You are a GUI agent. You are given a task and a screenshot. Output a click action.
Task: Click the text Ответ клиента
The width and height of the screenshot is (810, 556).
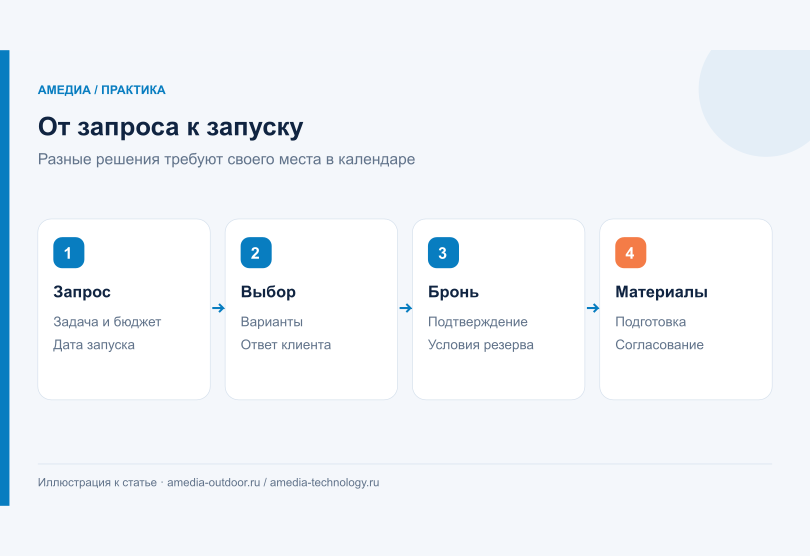pyautogui.click(x=286, y=345)
